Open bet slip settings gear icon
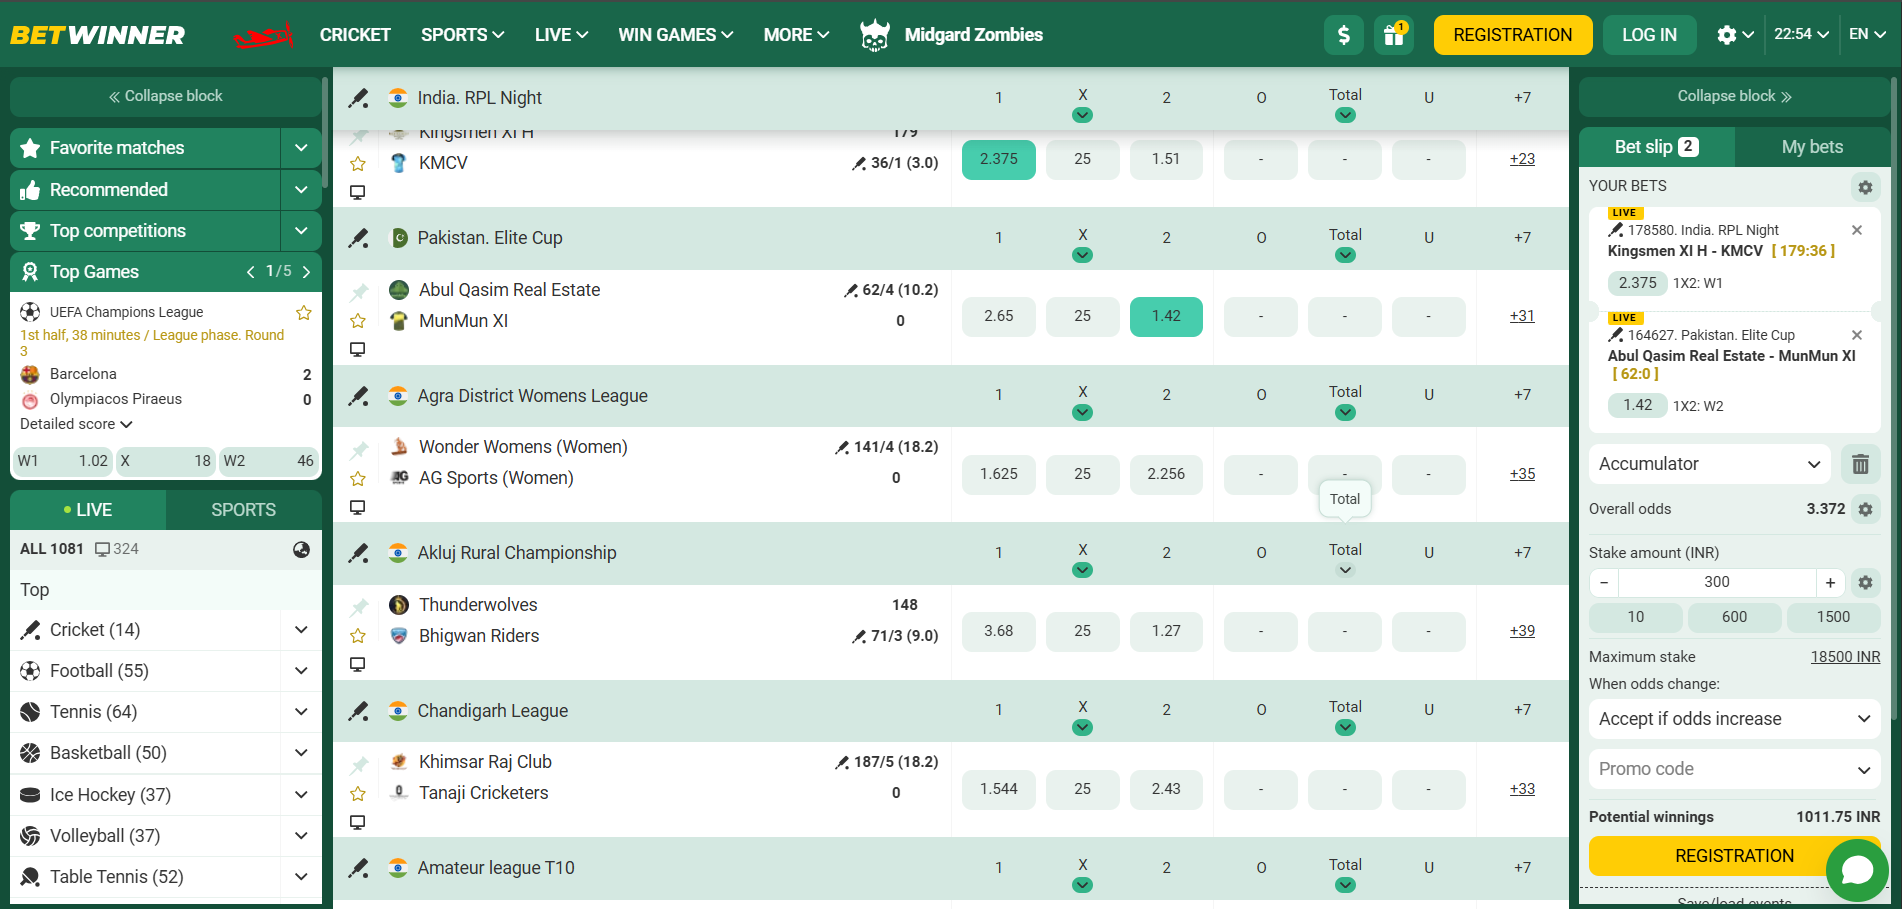 tap(1864, 187)
